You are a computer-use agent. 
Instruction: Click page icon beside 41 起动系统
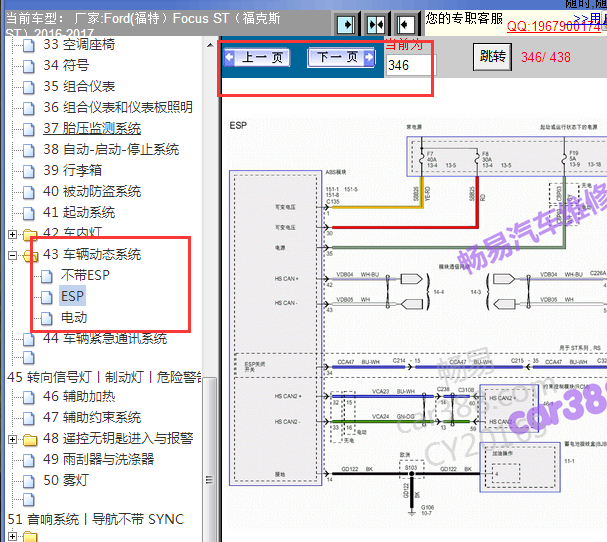[x=29, y=213]
